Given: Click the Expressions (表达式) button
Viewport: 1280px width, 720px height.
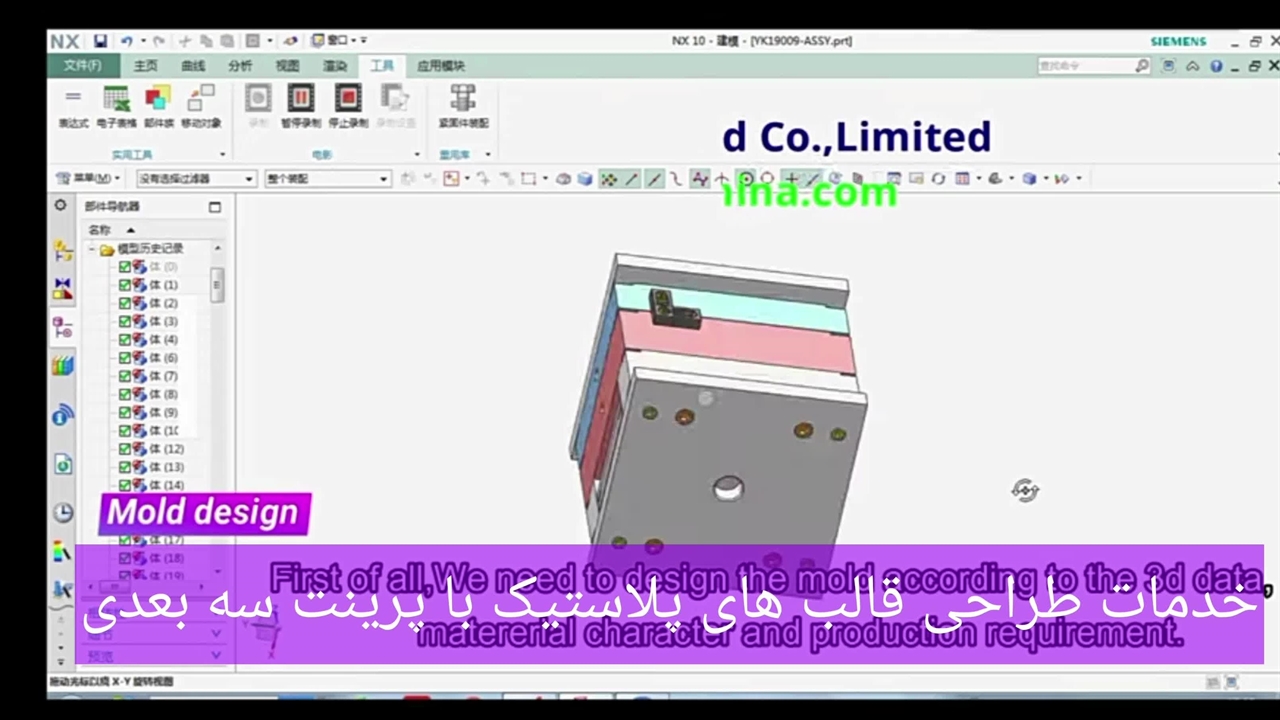Looking at the screenshot, I should click(x=73, y=106).
